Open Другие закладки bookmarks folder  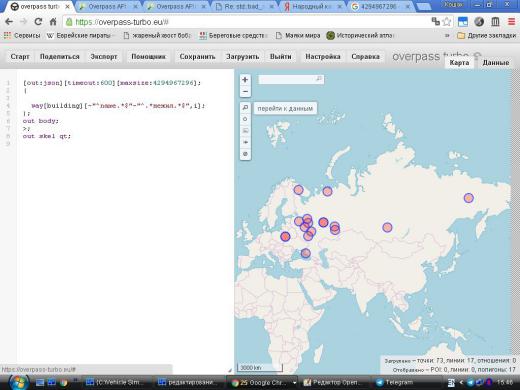pos(487,35)
